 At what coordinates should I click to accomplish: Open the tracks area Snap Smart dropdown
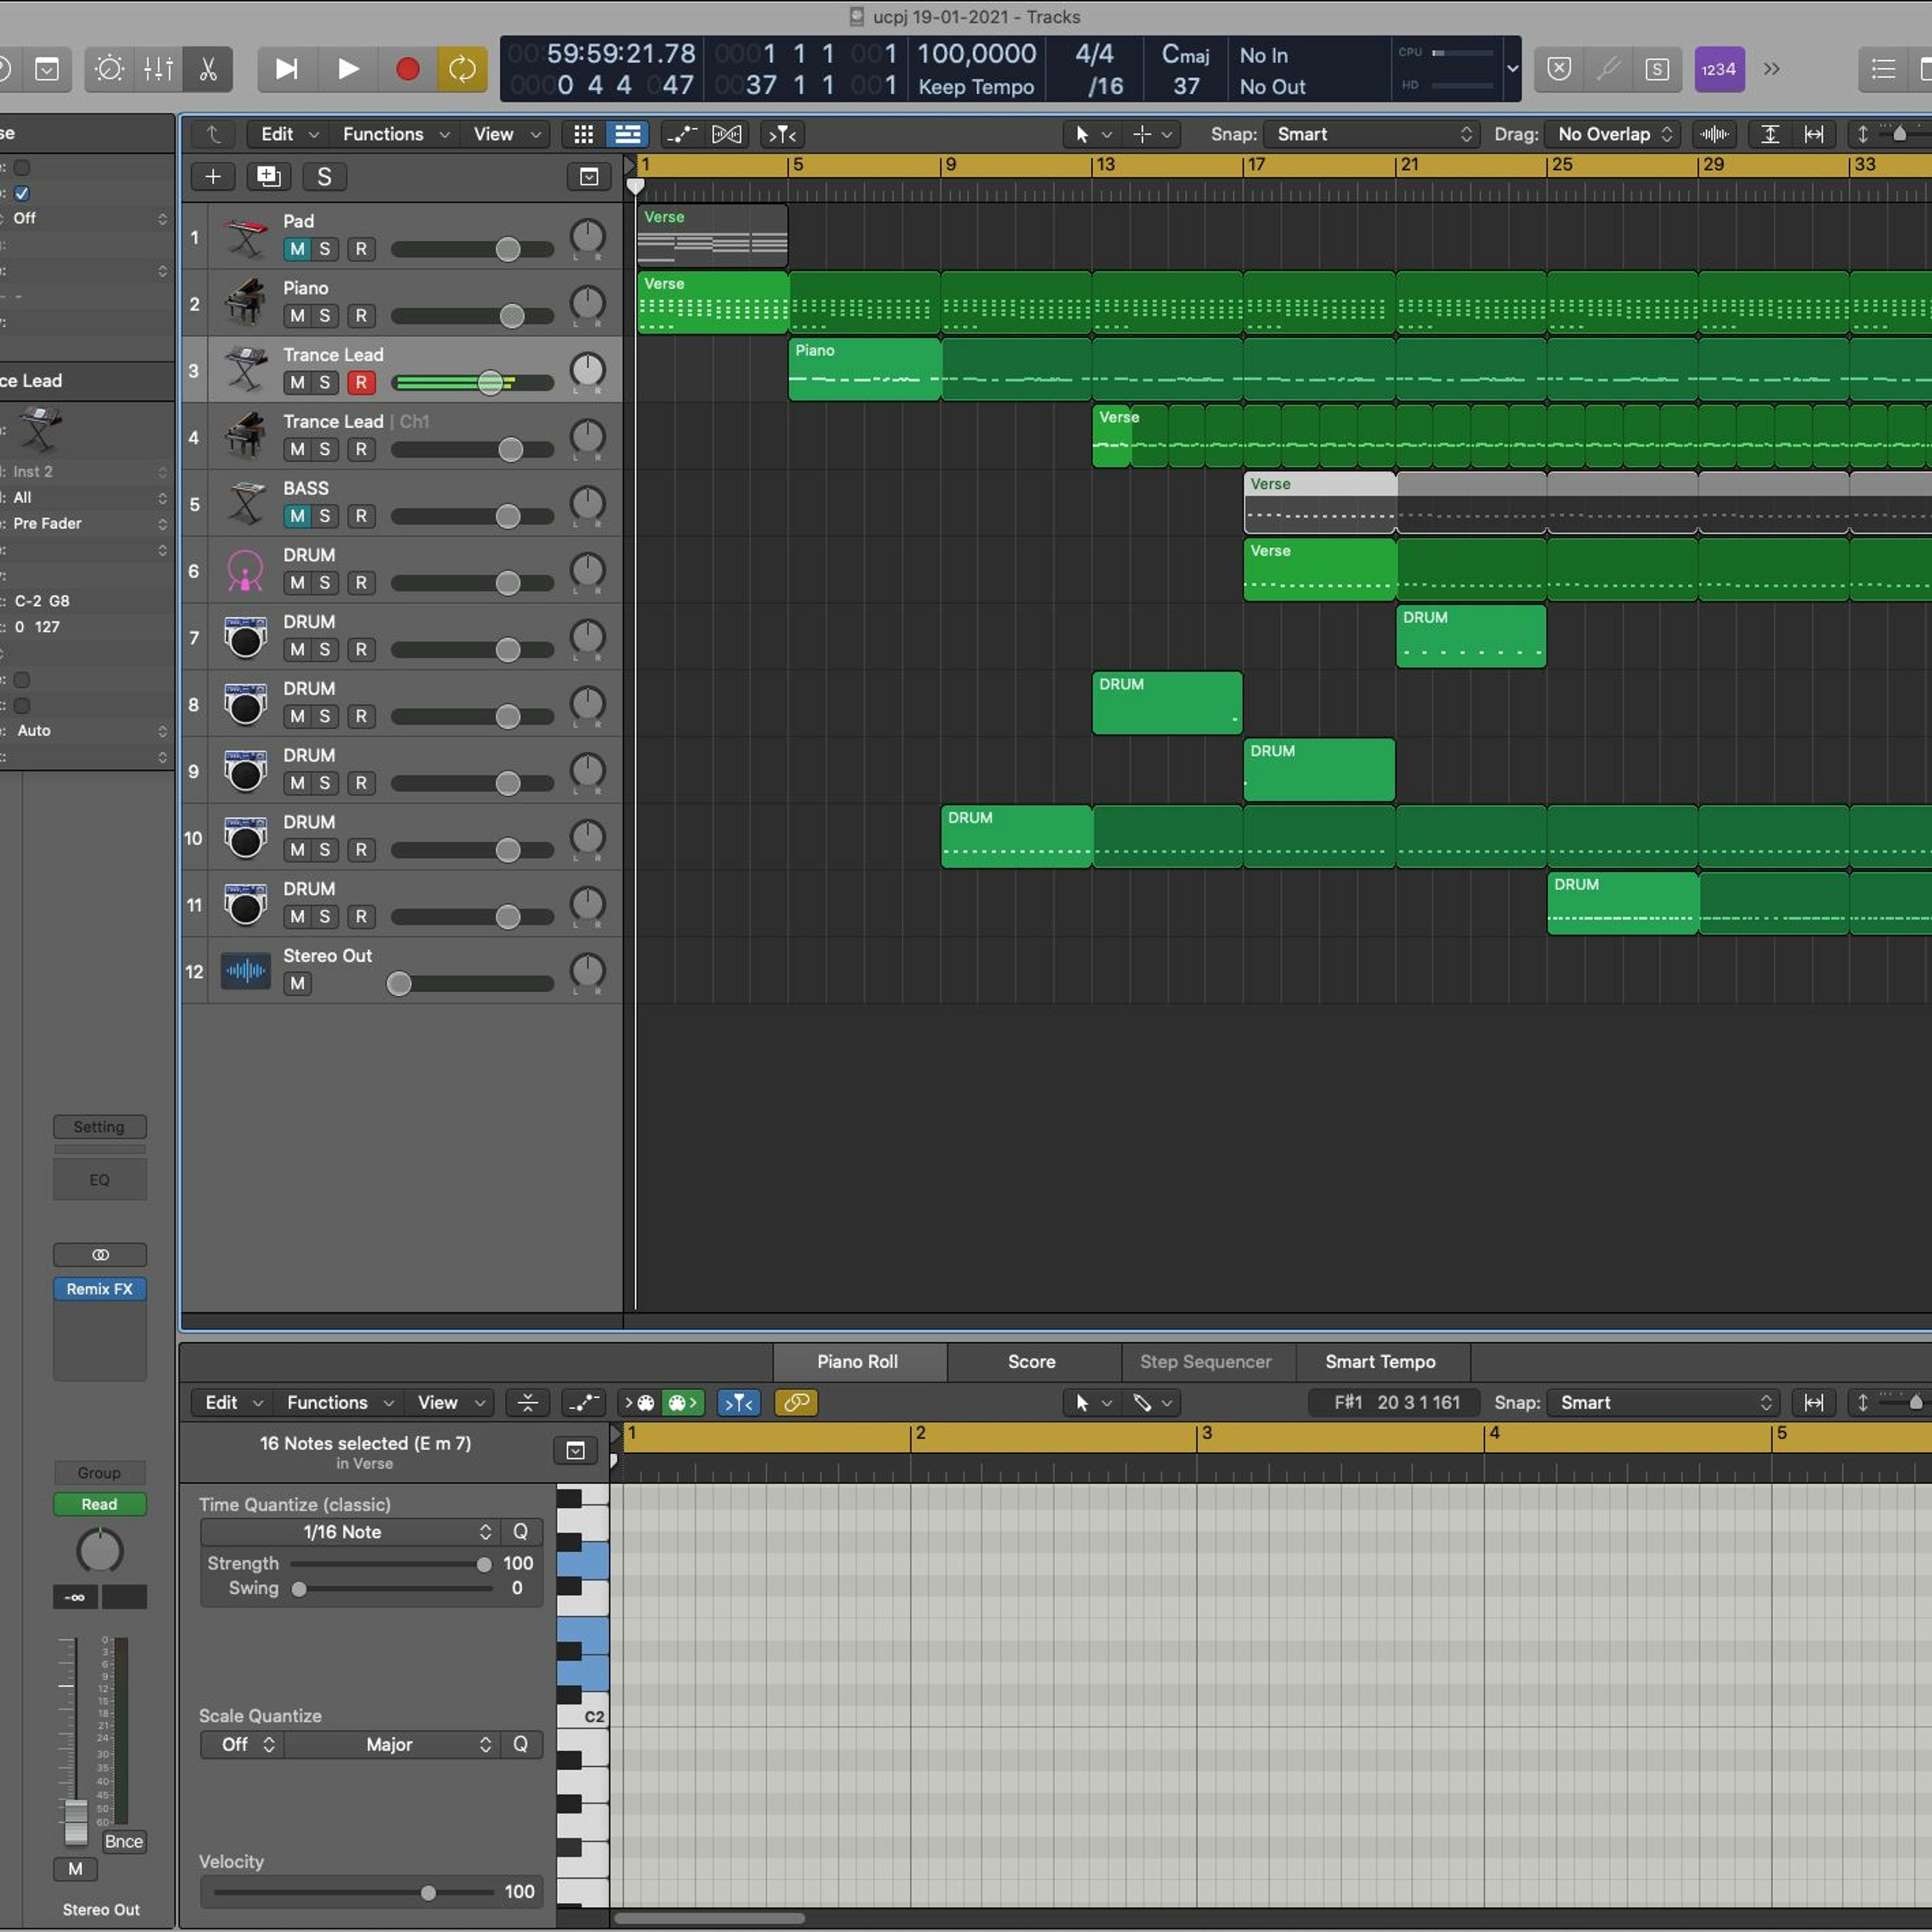pyautogui.click(x=1372, y=134)
